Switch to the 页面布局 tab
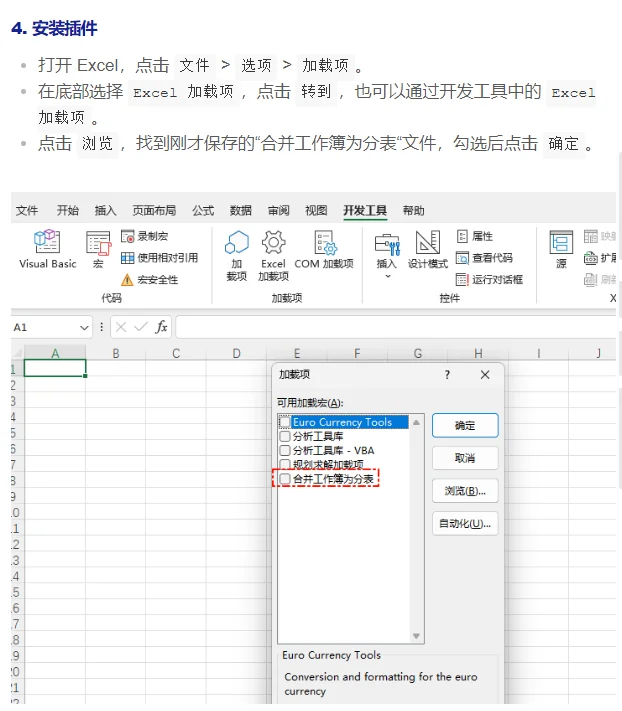 (x=154, y=210)
